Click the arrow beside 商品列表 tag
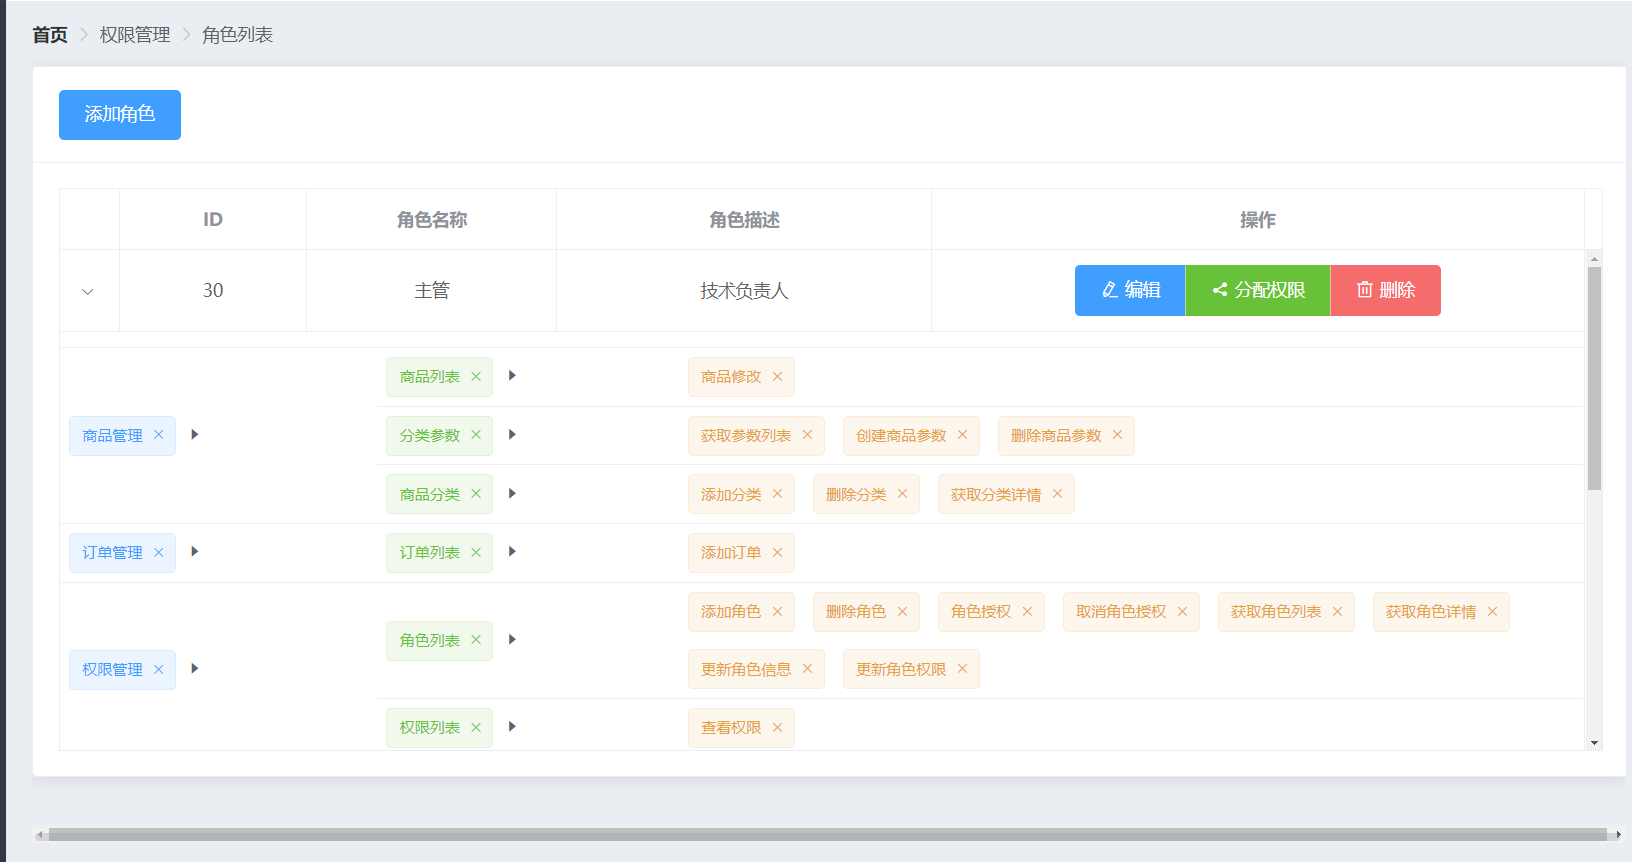This screenshot has height=862, width=1632. tap(512, 376)
